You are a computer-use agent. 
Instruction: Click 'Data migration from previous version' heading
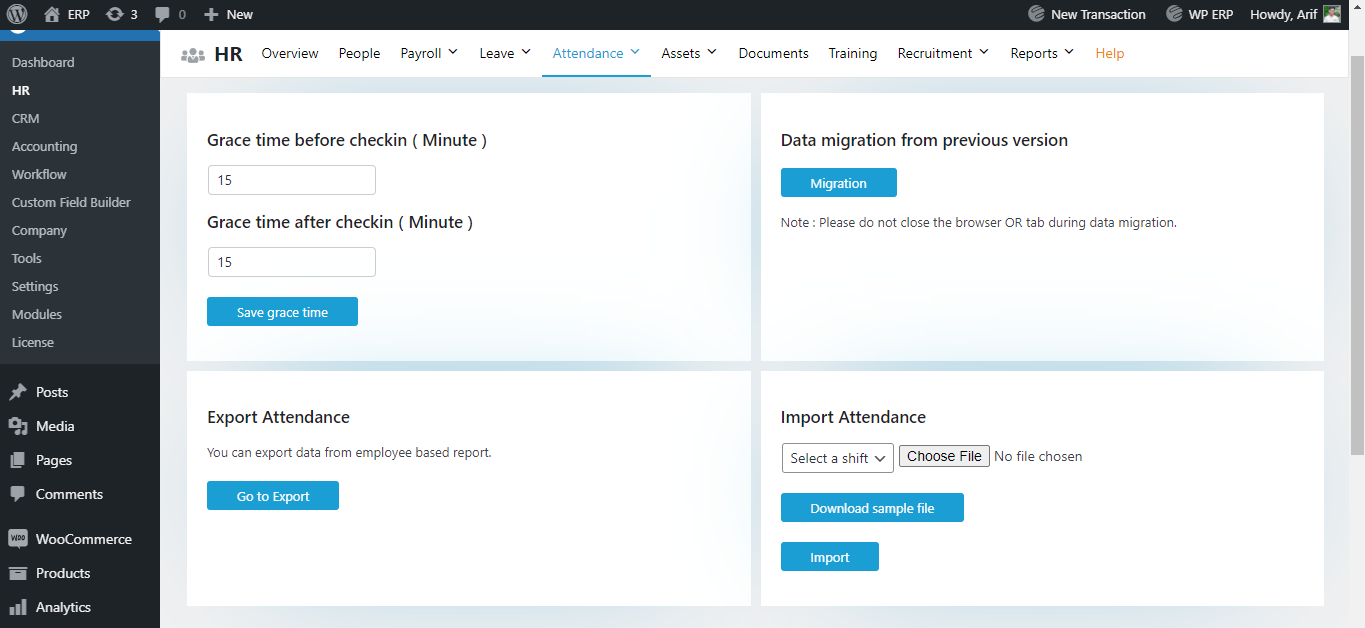[x=924, y=140]
